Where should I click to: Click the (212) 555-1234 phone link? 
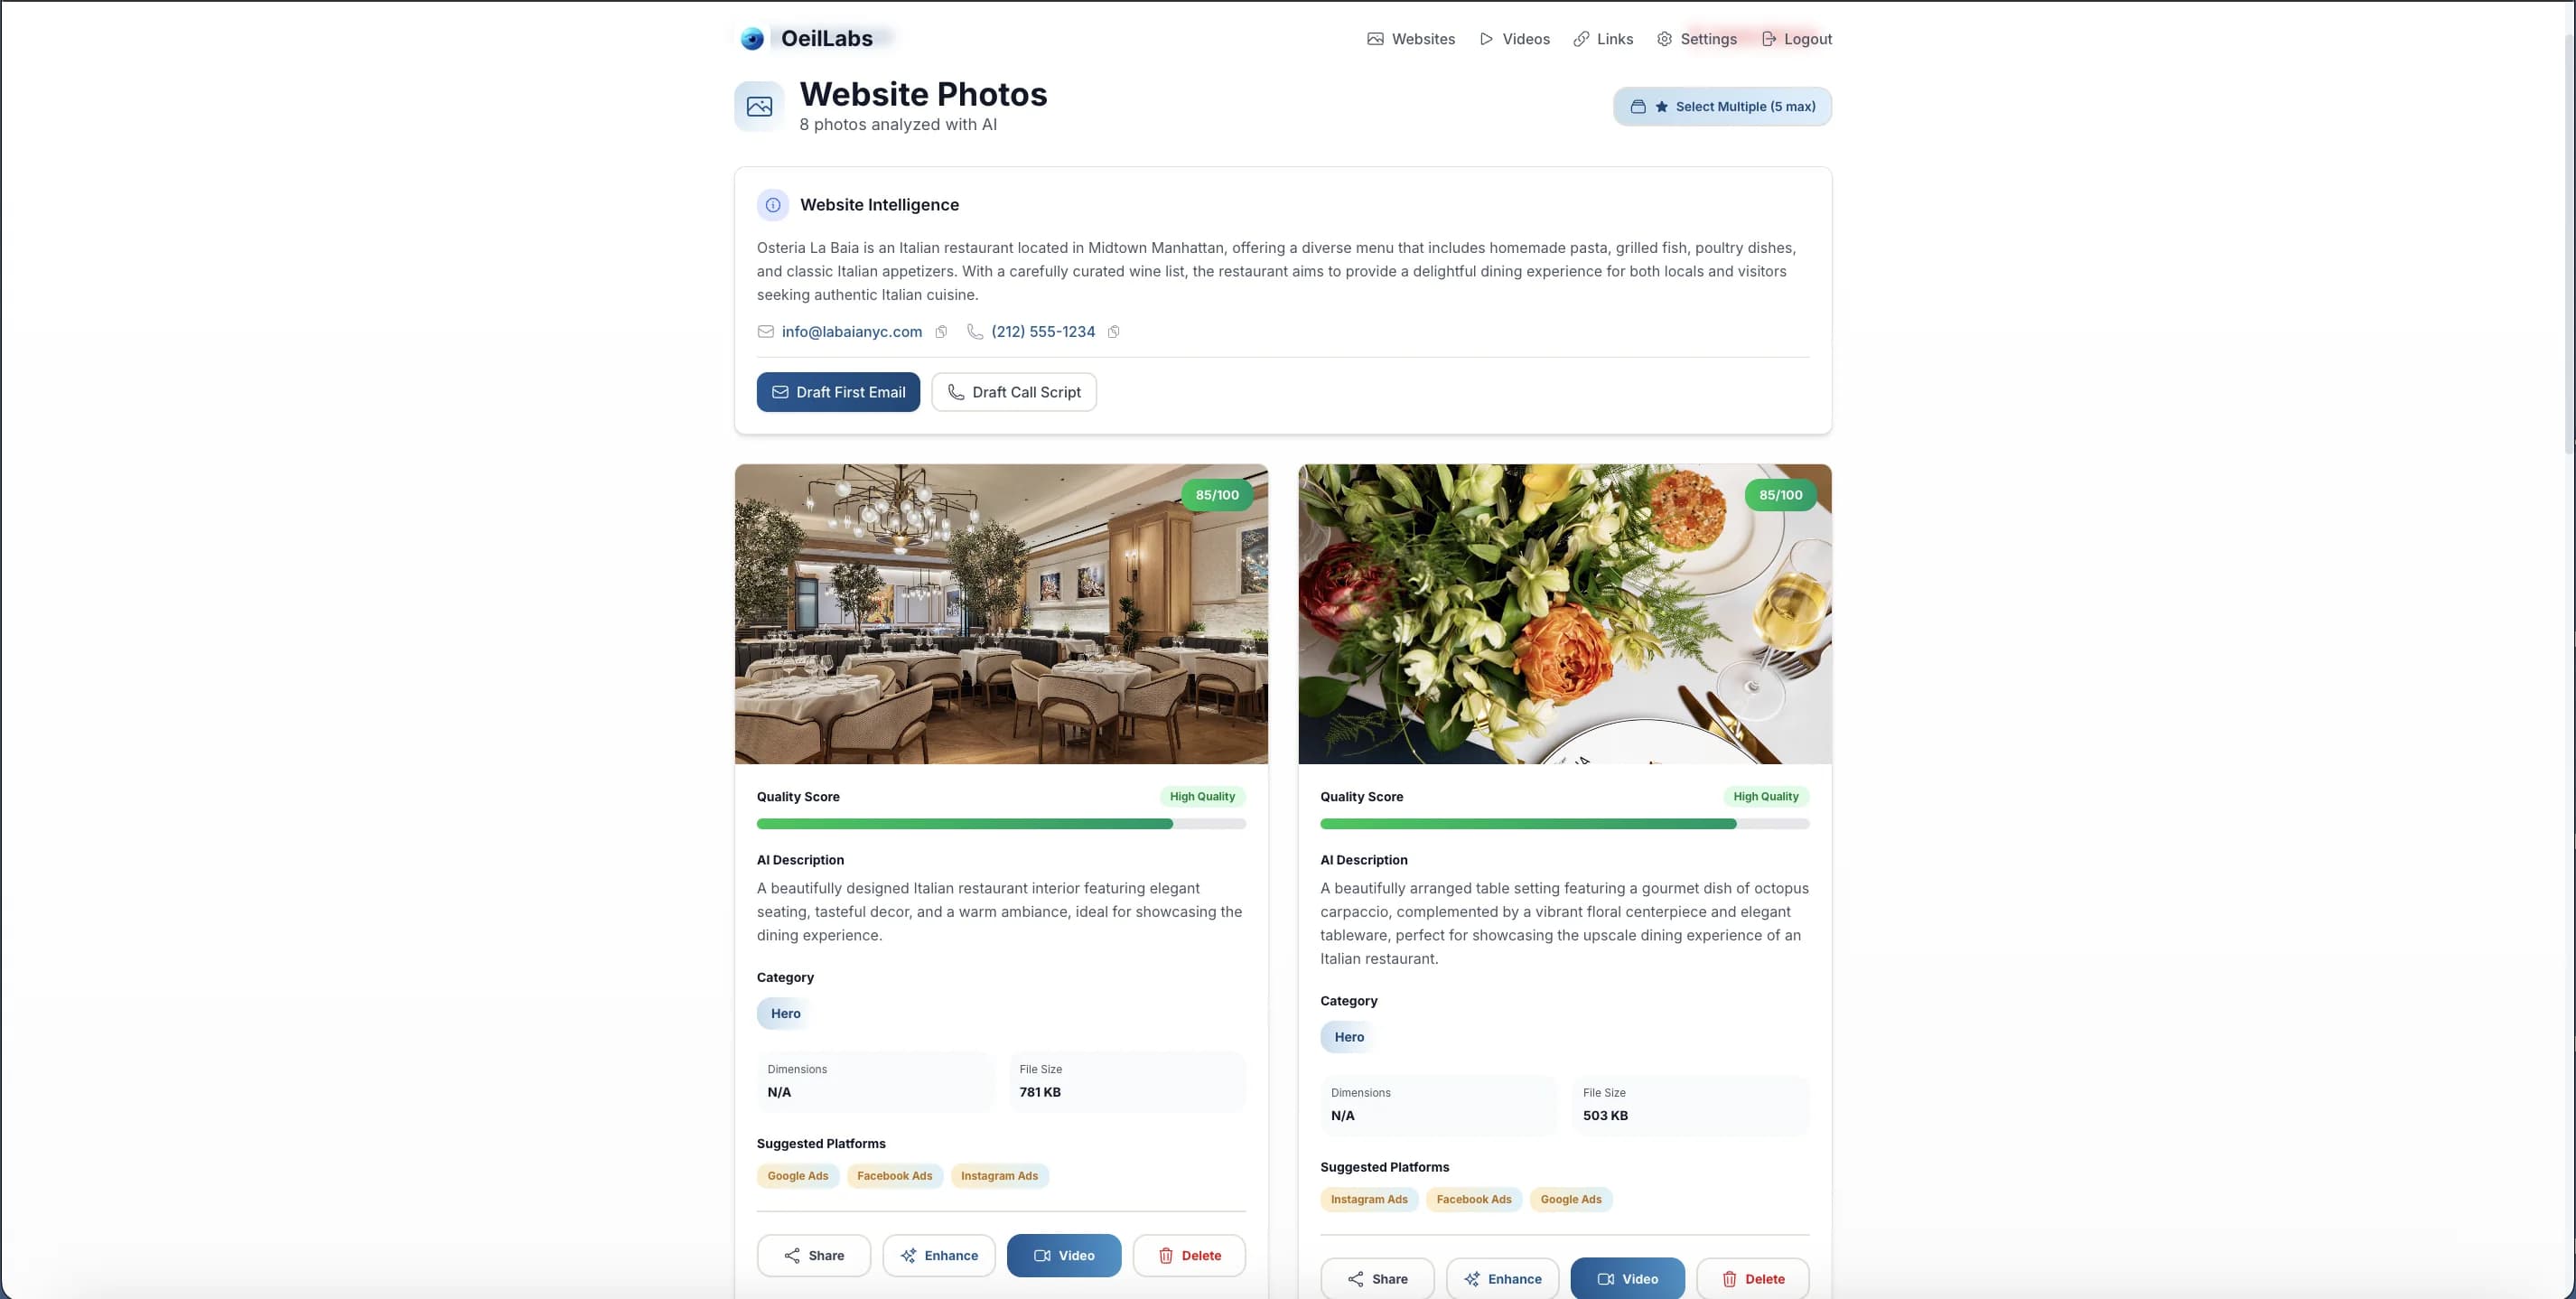[x=1043, y=332]
